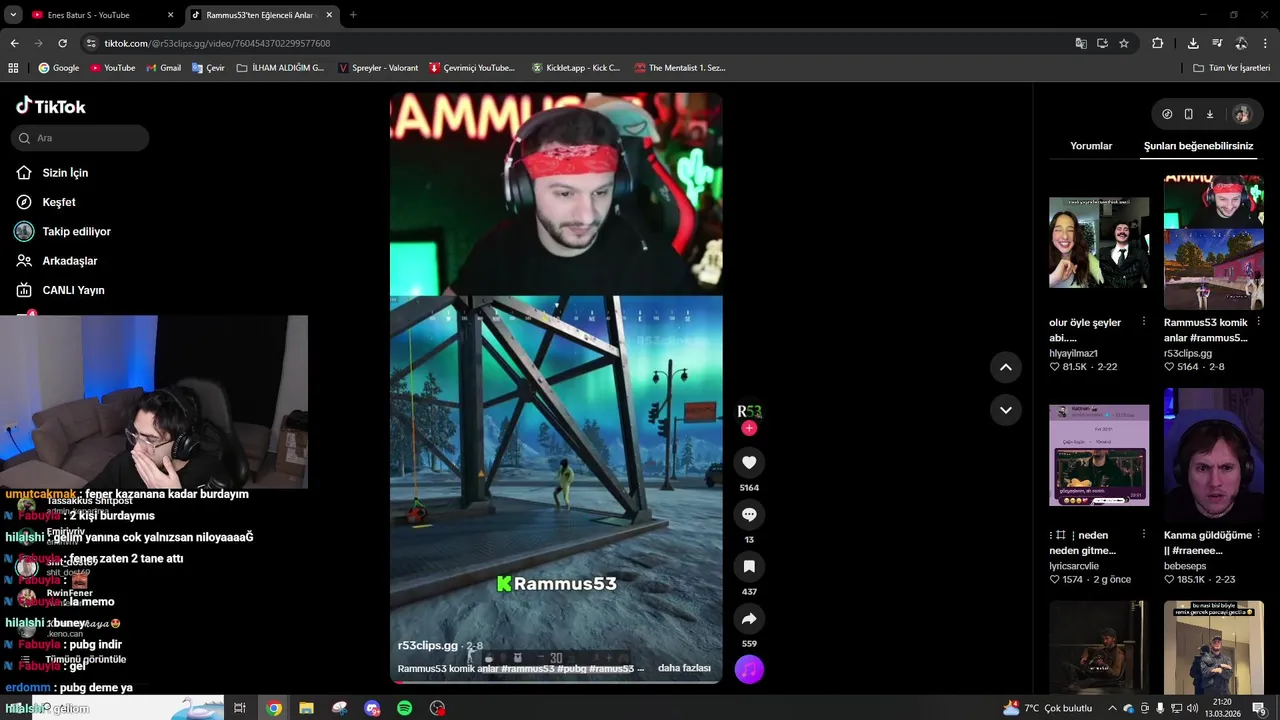Open YouTube bookmark

(112, 68)
